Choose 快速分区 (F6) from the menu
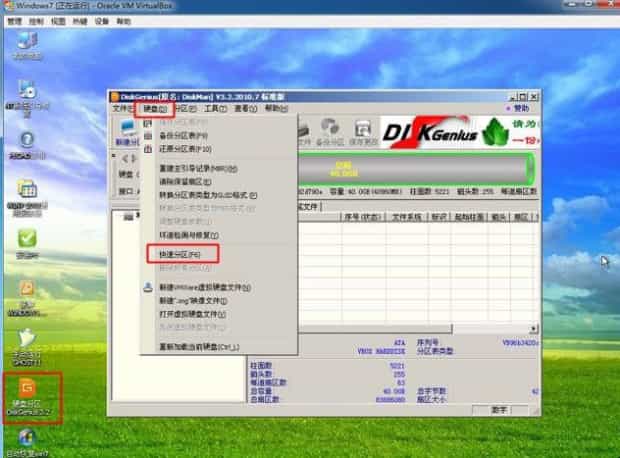620x458 pixels. point(180,255)
